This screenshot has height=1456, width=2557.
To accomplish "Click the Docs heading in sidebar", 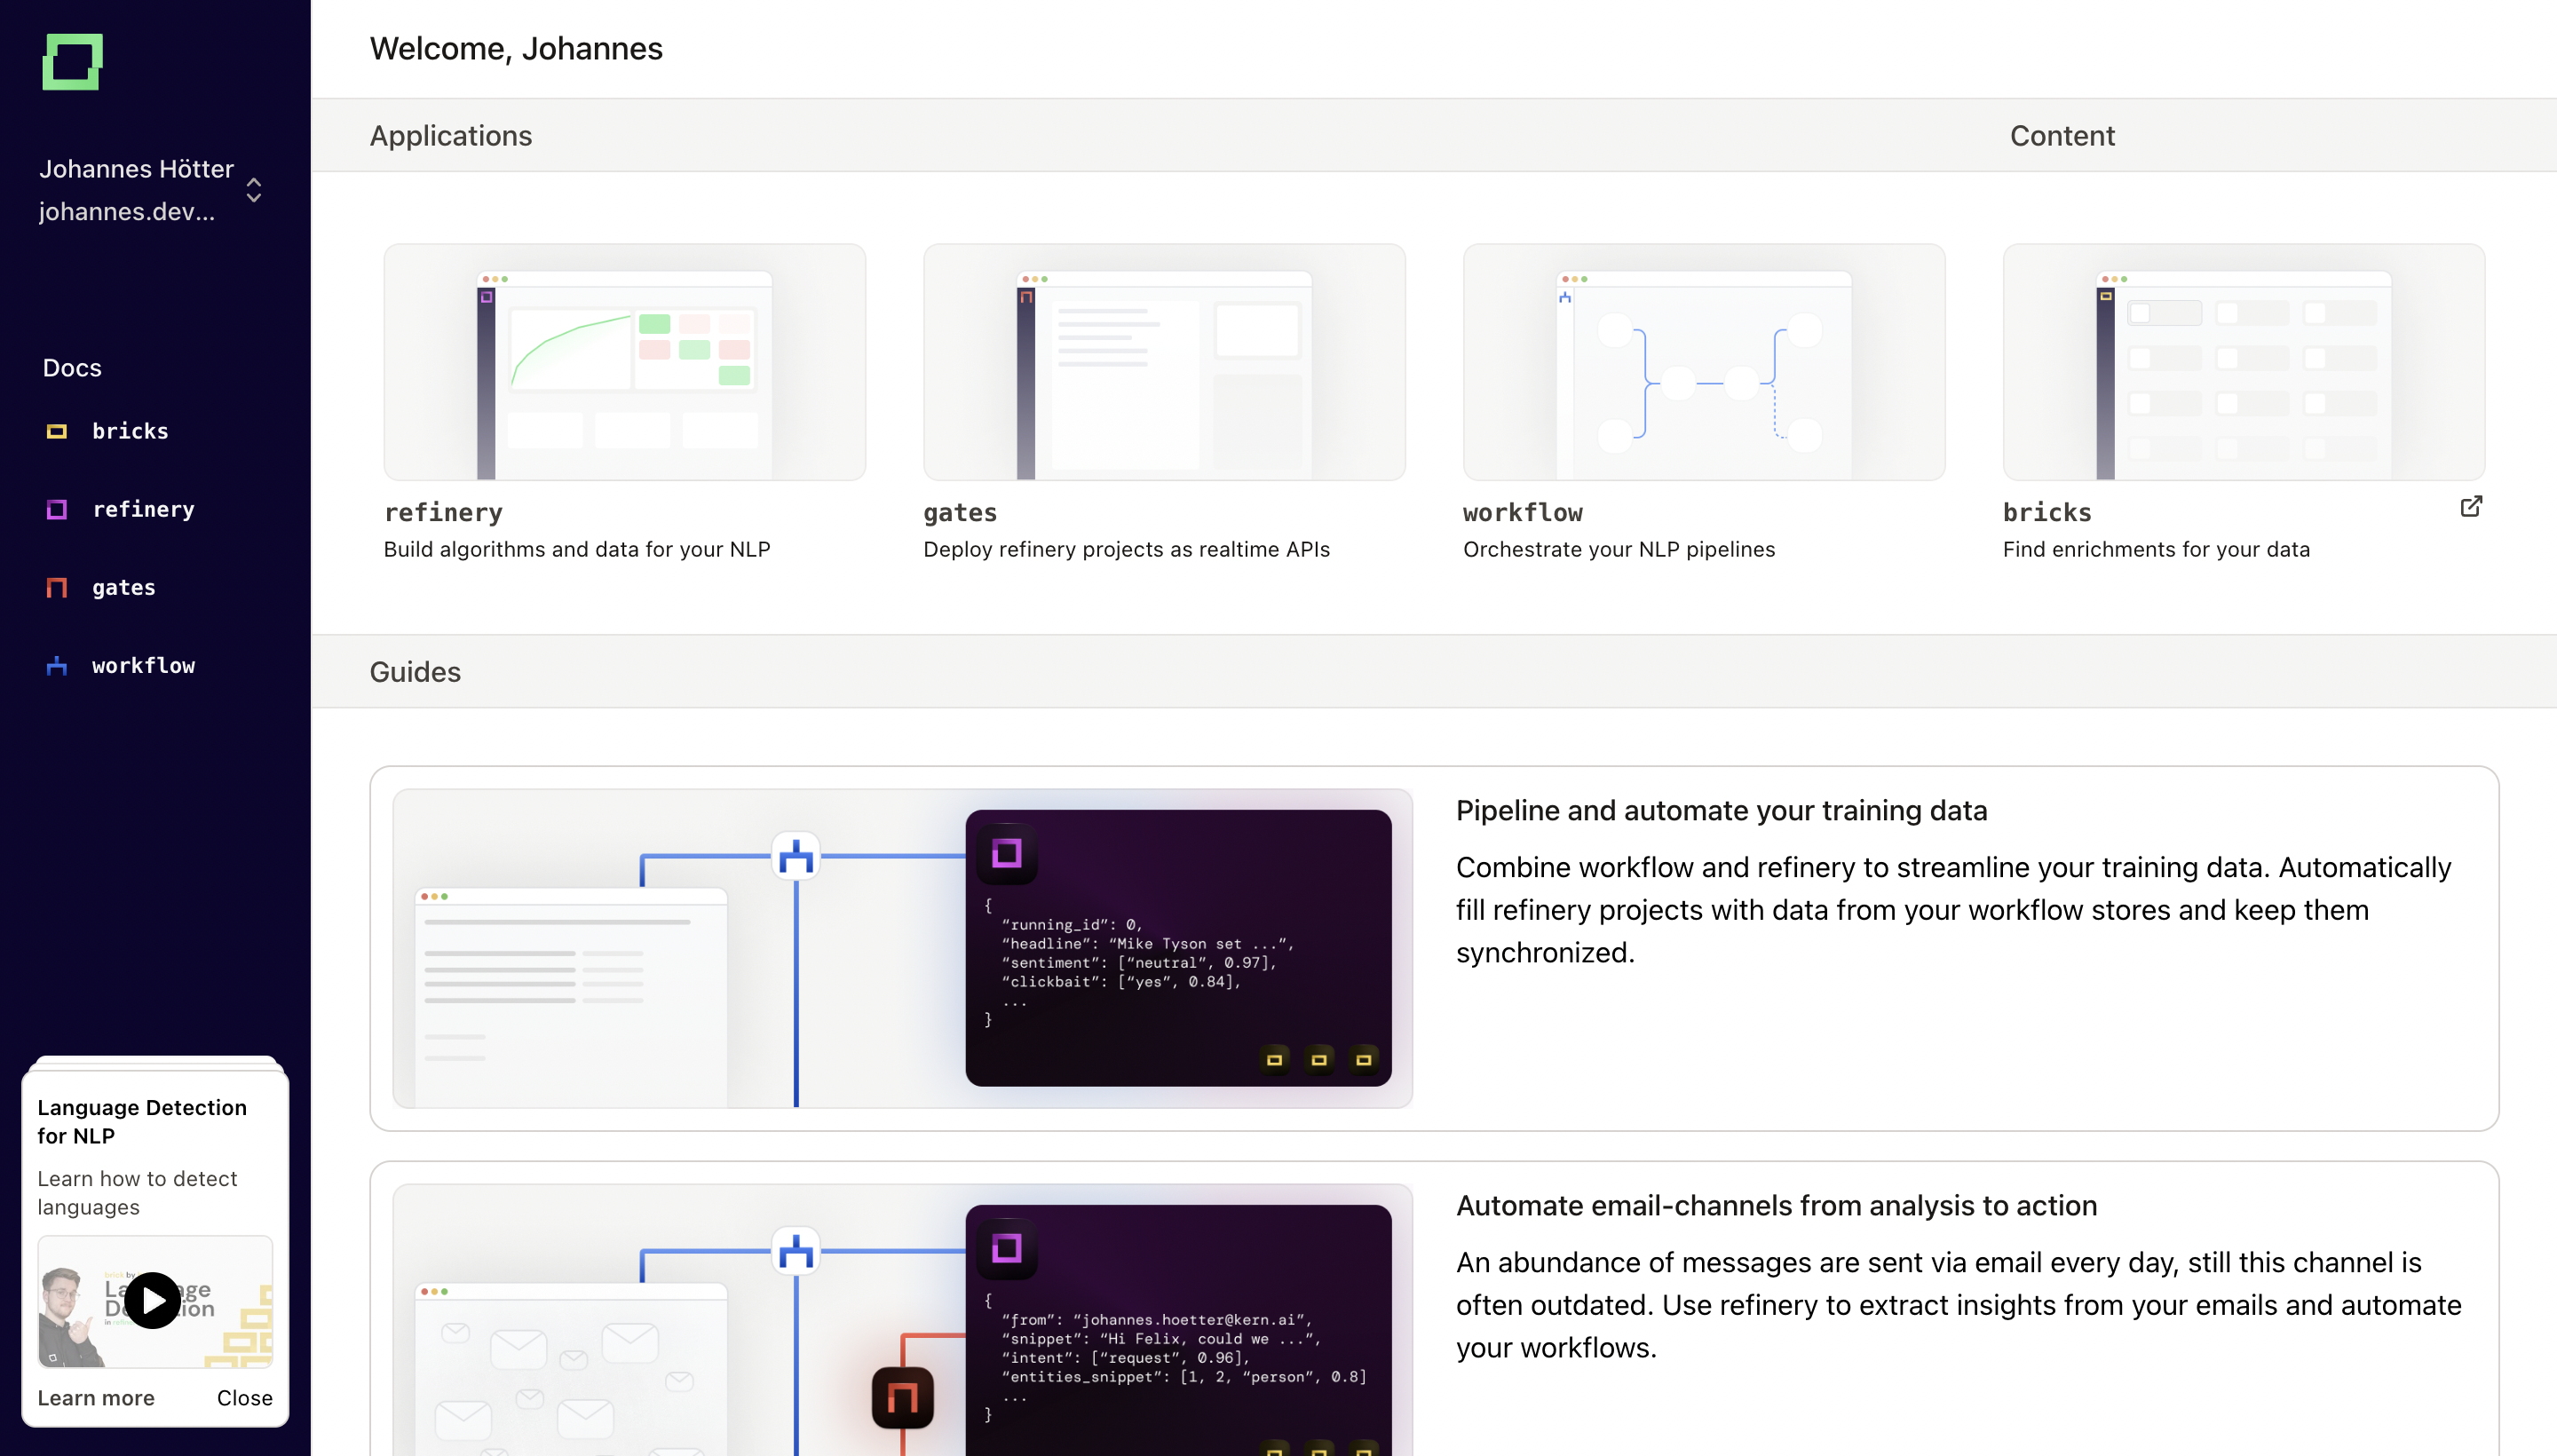I will point(72,367).
